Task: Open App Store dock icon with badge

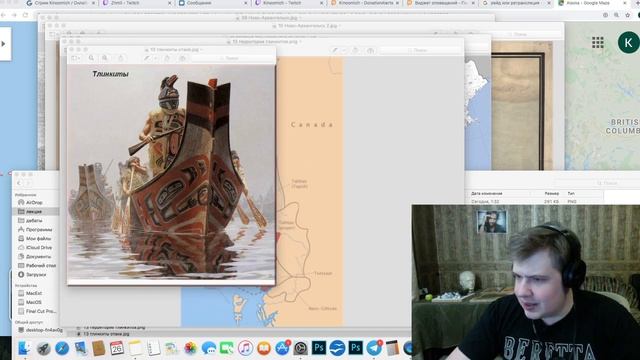Action: [282, 348]
